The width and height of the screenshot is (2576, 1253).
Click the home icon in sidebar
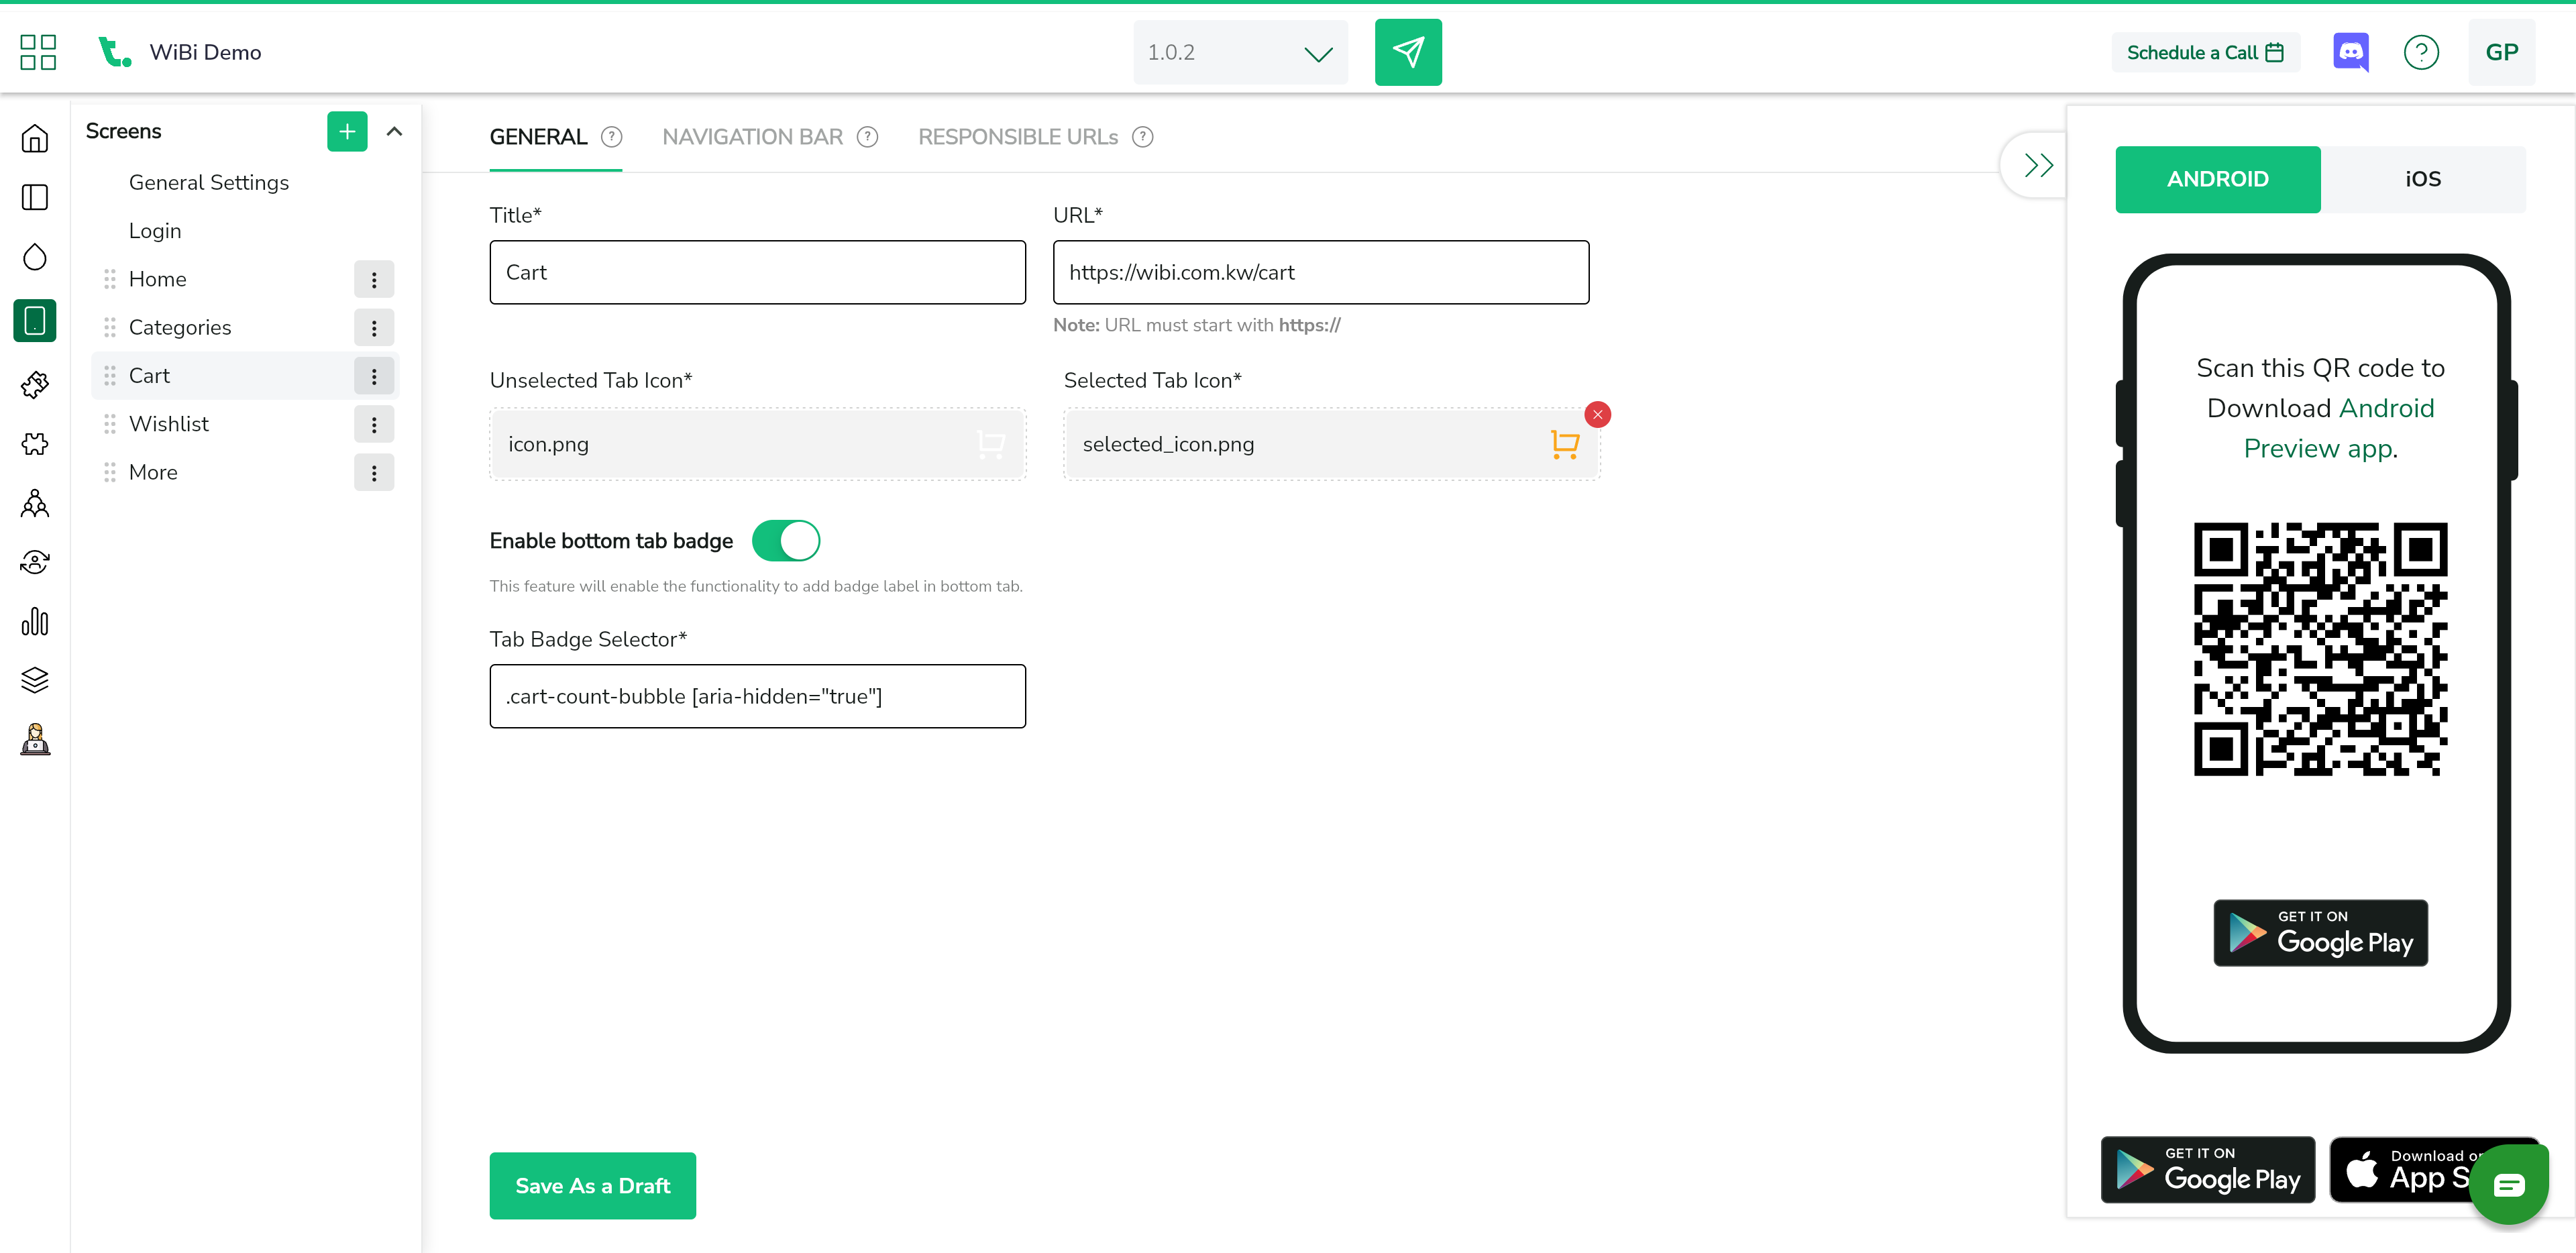click(x=35, y=138)
